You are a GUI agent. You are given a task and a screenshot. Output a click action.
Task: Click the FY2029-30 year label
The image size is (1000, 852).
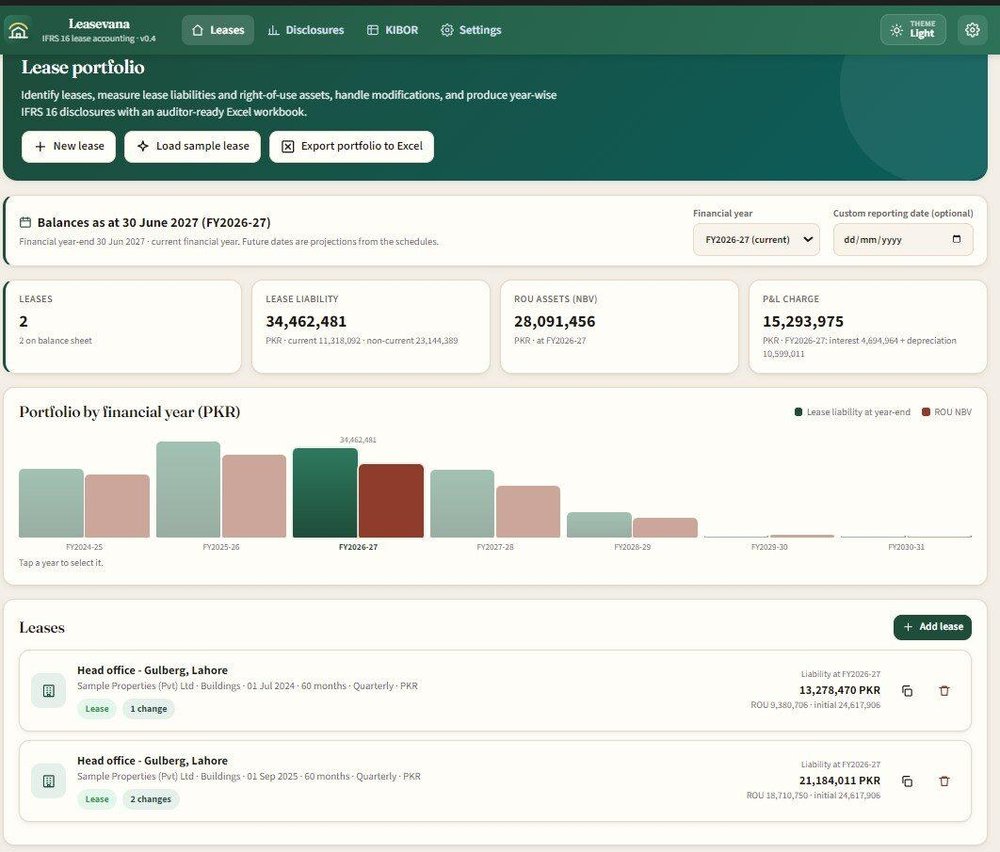[769, 547]
